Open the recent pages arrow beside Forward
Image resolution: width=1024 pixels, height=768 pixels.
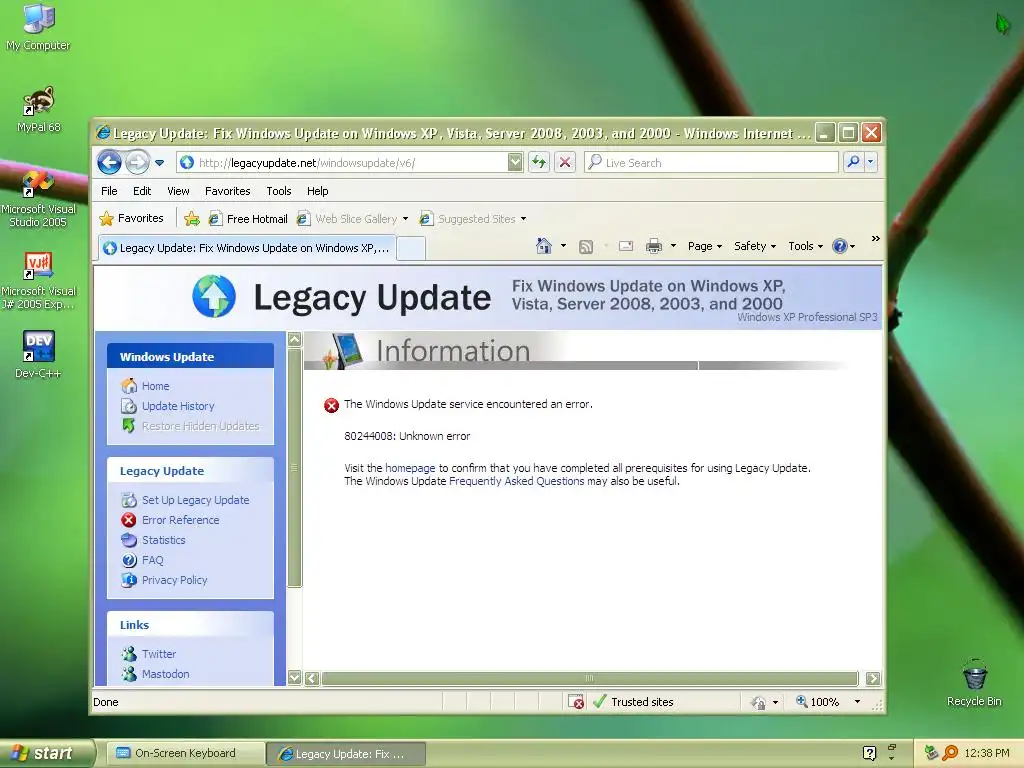[x=159, y=163]
